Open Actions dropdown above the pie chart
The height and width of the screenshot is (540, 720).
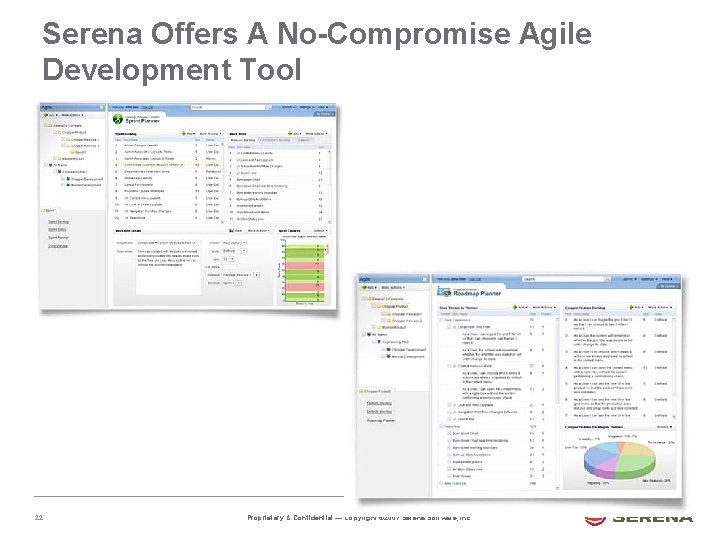click(x=664, y=427)
